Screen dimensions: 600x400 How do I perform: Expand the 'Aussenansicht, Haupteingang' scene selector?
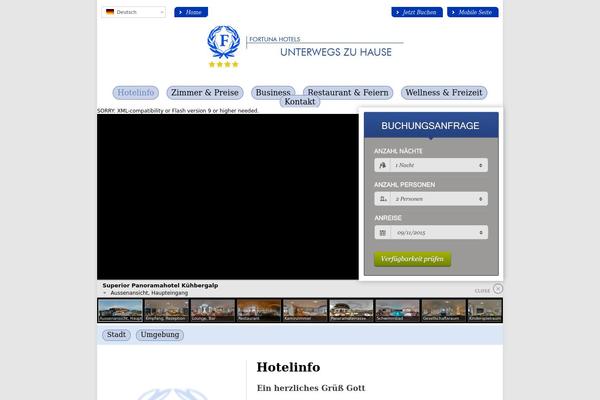(x=149, y=293)
